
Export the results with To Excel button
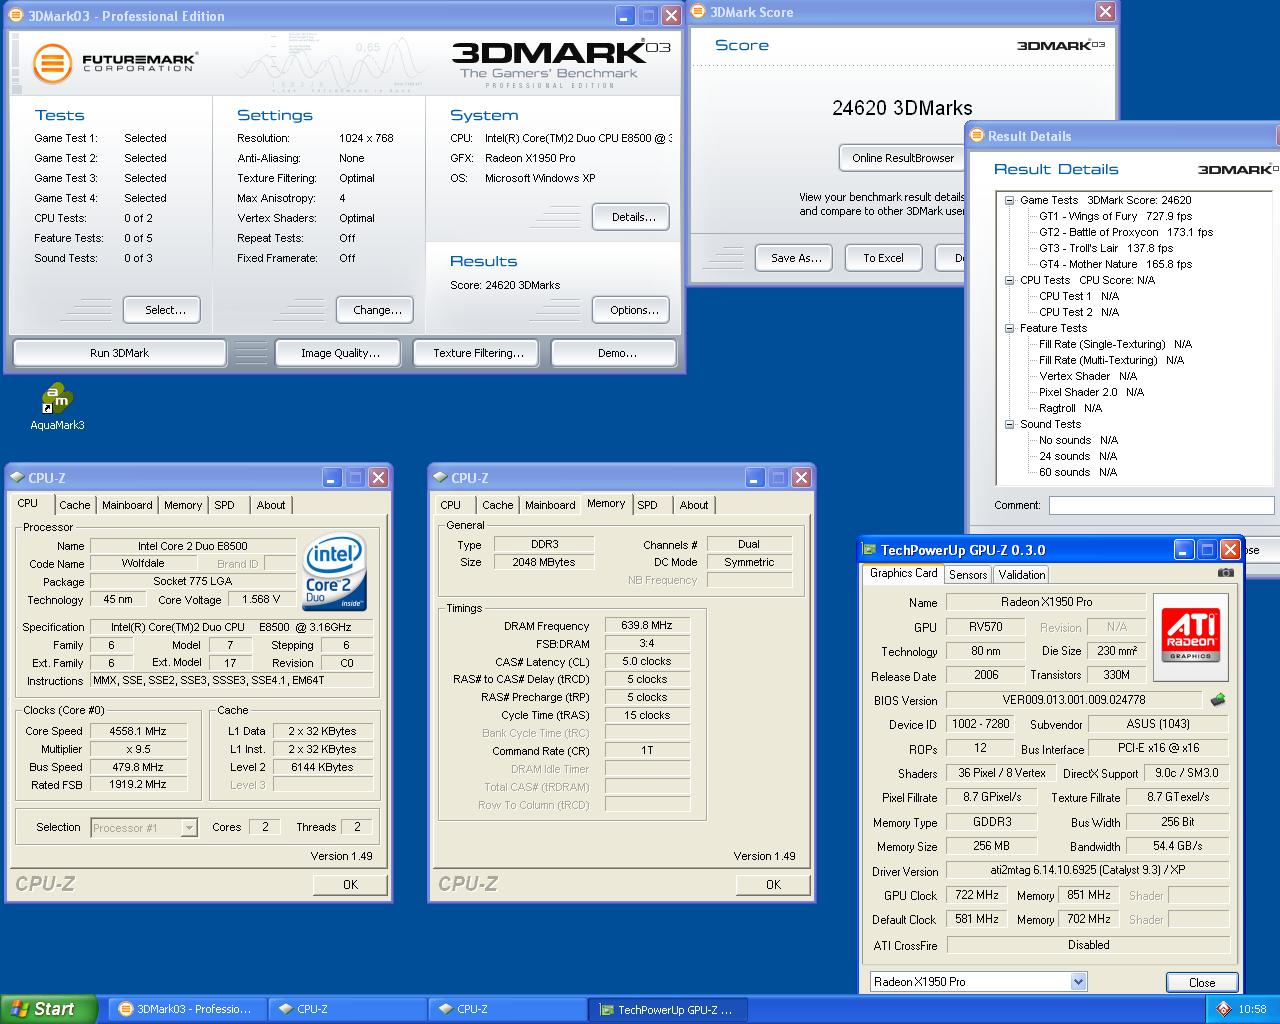tap(883, 258)
